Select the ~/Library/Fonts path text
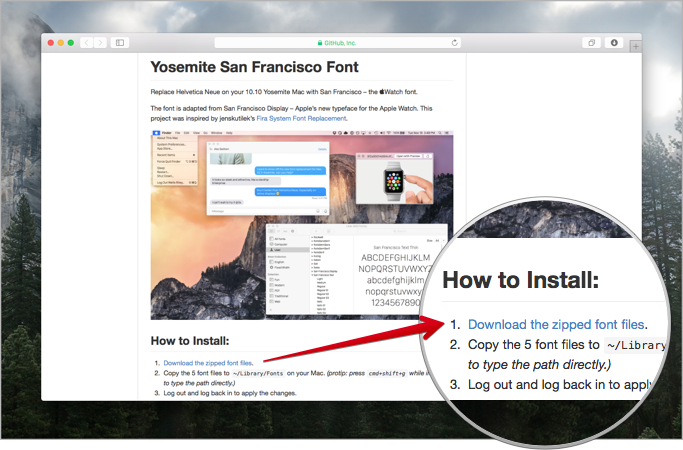The image size is (683, 450). pyautogui.click(x=258, y=373)
